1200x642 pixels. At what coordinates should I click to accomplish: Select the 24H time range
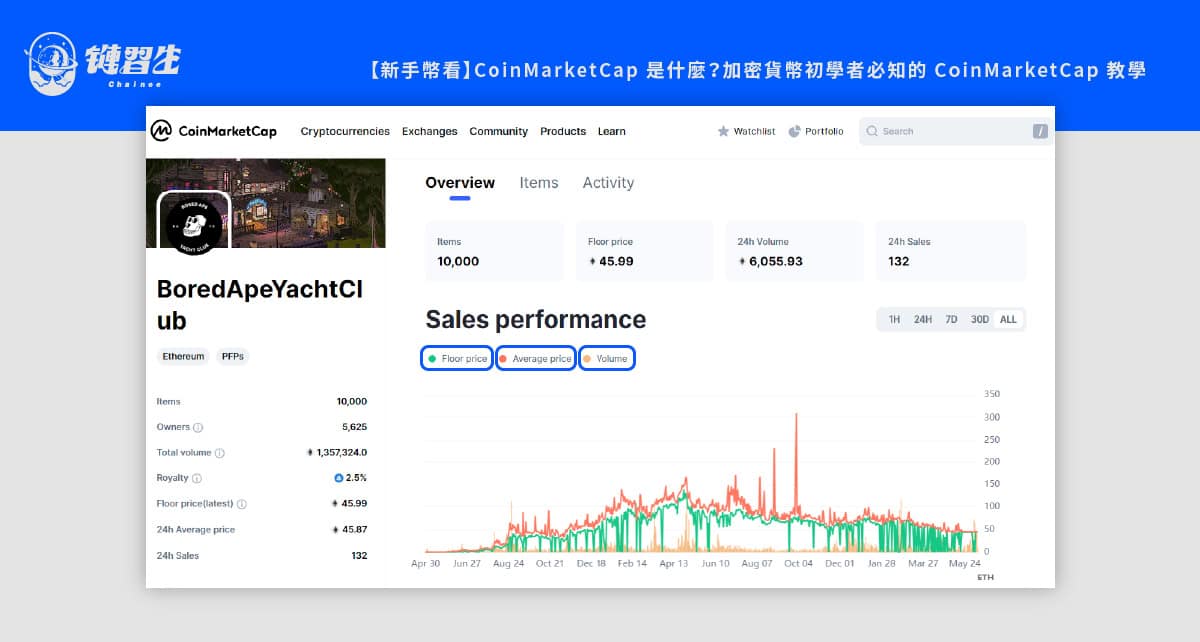coord(923,320)
